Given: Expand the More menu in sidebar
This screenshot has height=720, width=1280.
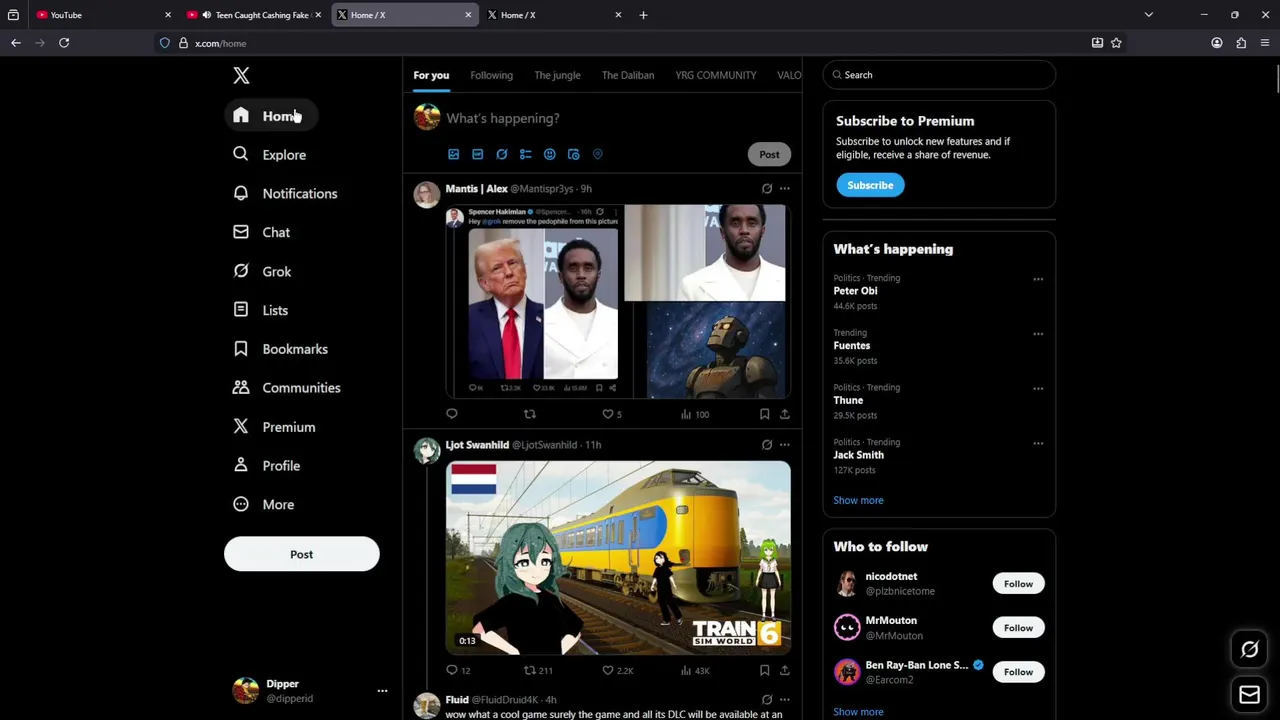Looking at the screenshot, I should (x=264, y=504).
